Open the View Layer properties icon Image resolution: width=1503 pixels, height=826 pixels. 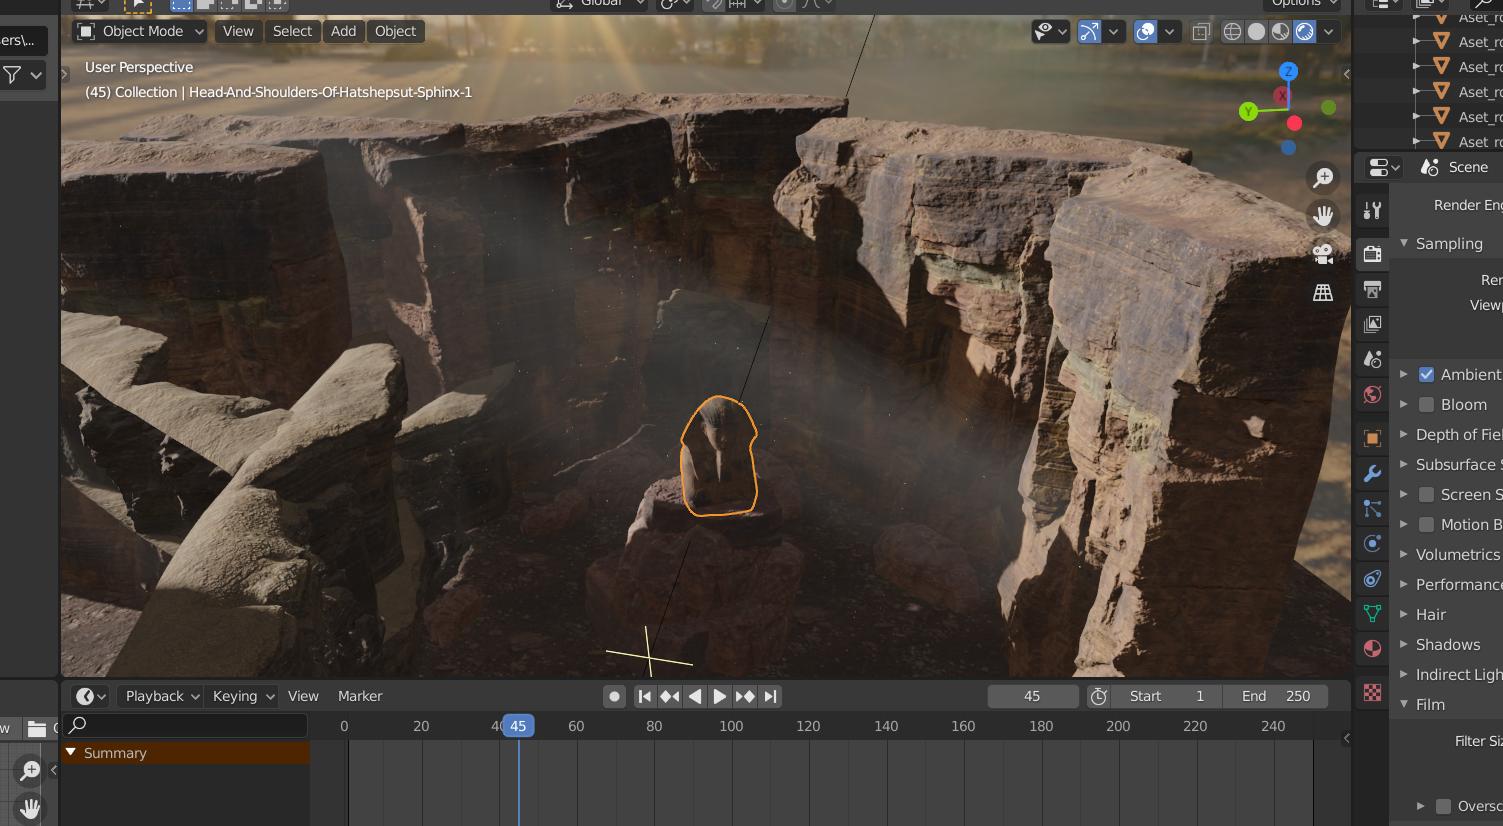(x=1372, y=324)
